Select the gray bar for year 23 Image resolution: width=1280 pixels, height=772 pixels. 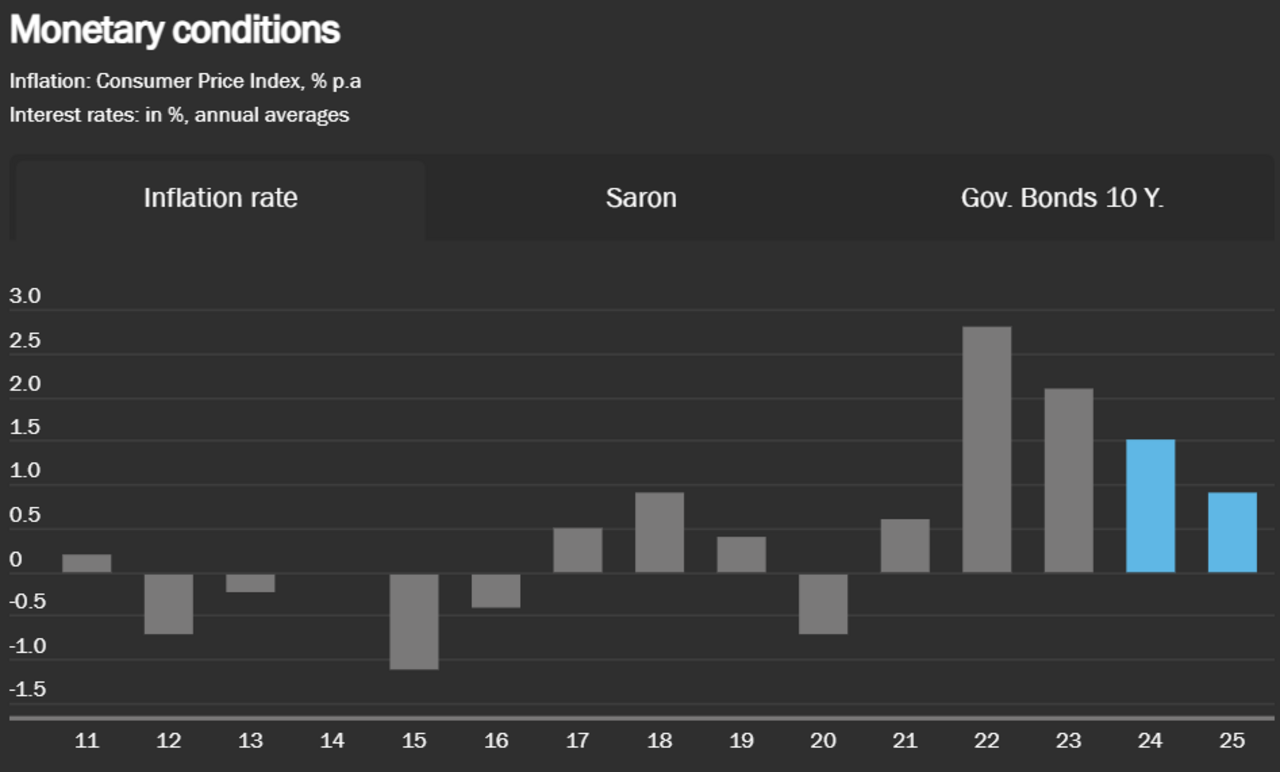(1069, 481)
